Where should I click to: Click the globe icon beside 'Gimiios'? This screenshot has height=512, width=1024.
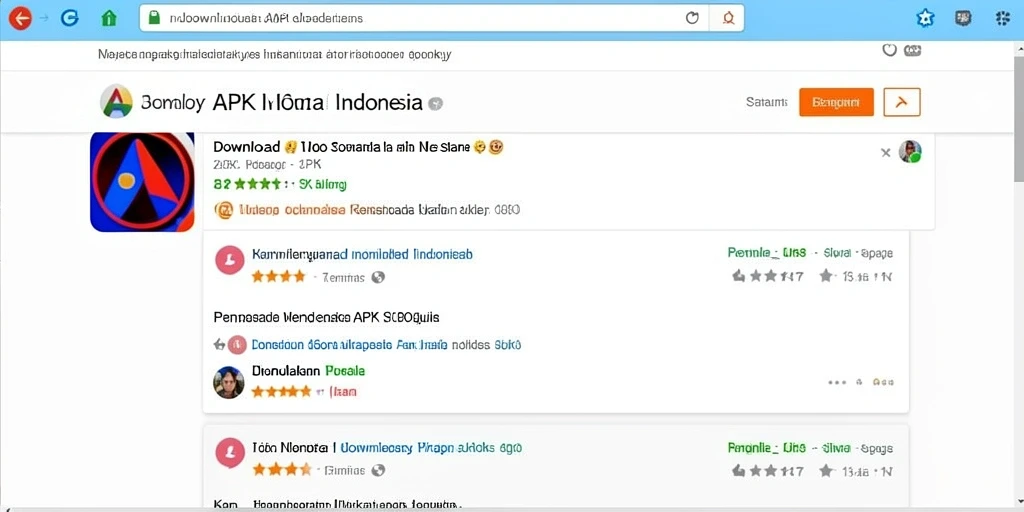point(378,470)
